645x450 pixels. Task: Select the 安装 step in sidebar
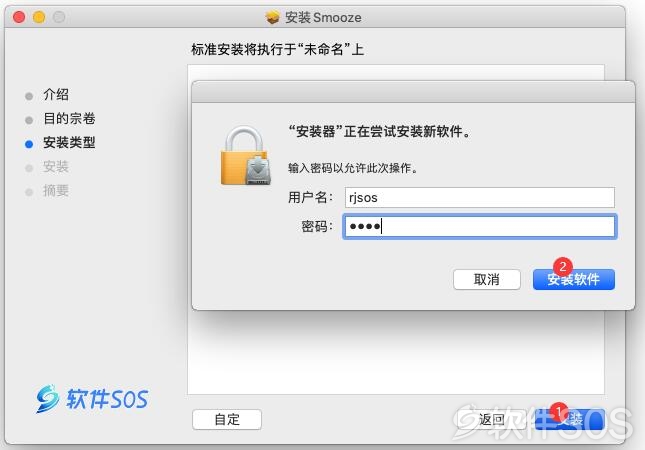coord(56,167)
